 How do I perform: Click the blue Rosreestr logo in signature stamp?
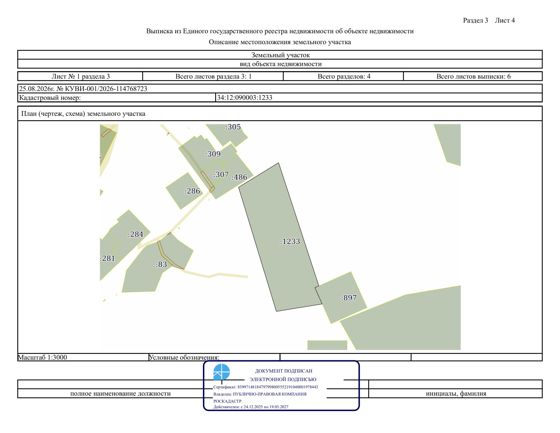click(x=221, y=373)
